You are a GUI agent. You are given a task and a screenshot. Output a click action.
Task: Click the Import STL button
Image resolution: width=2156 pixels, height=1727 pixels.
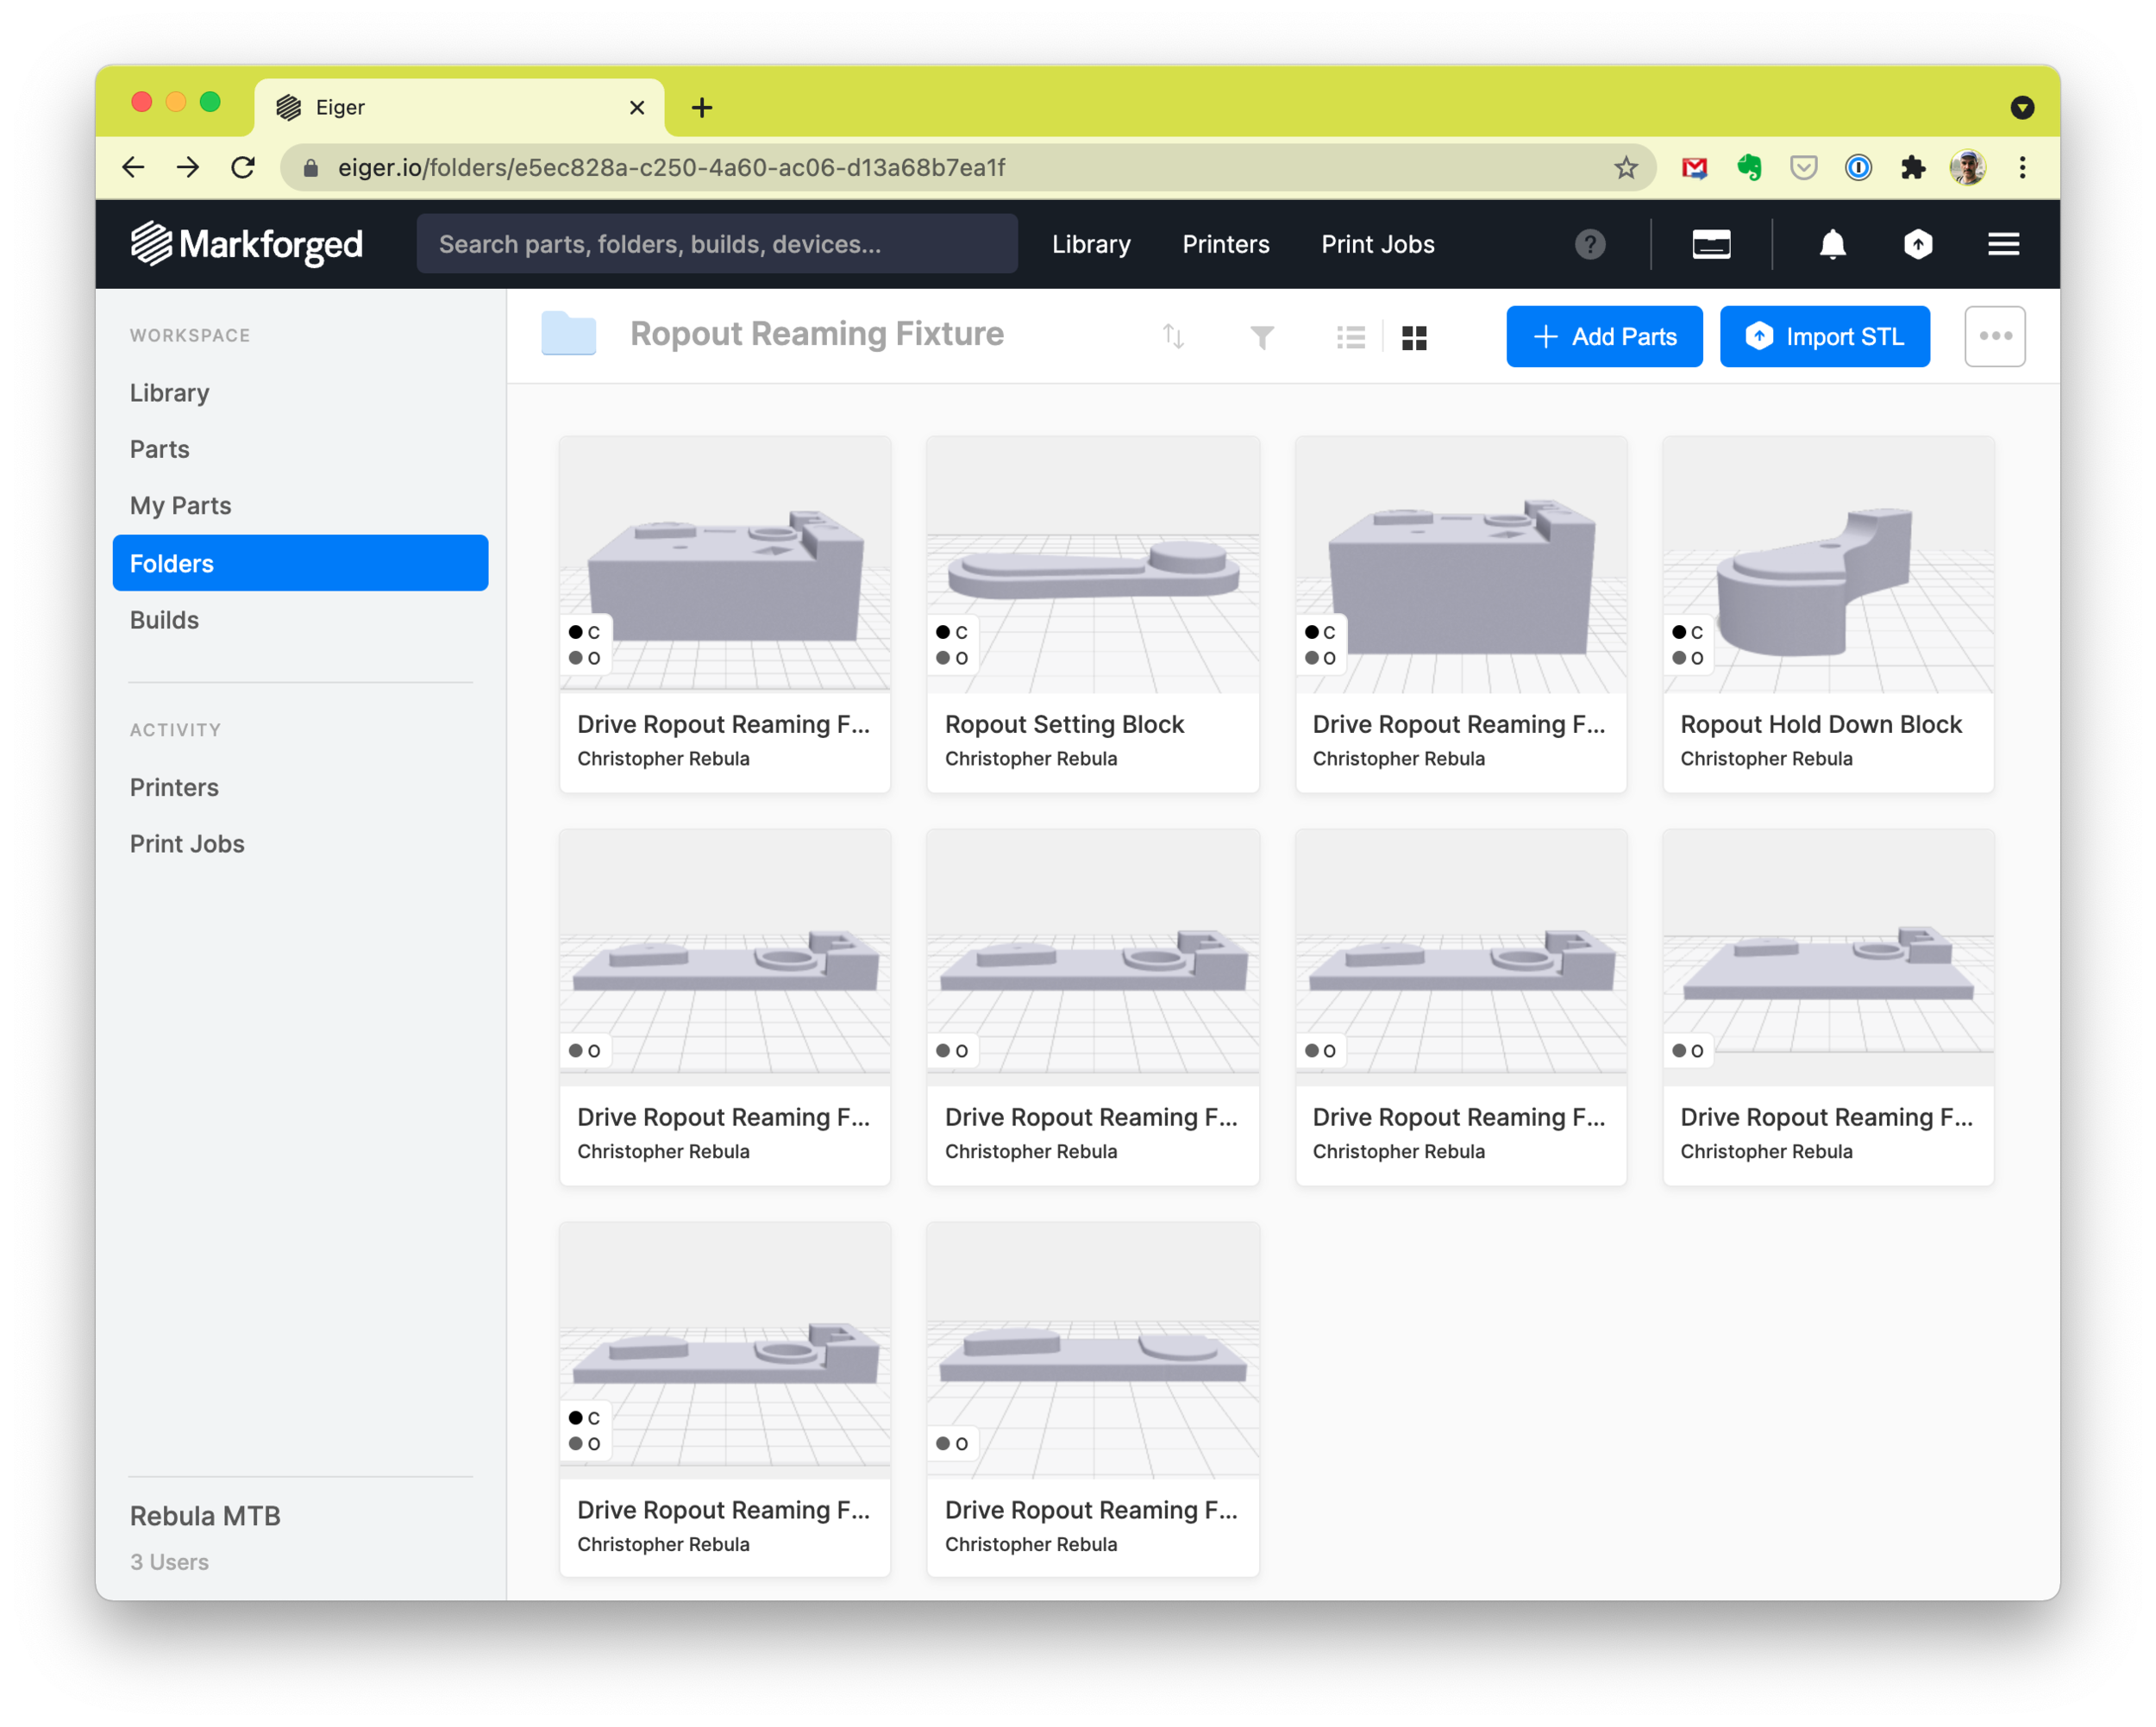point(1823,336)
